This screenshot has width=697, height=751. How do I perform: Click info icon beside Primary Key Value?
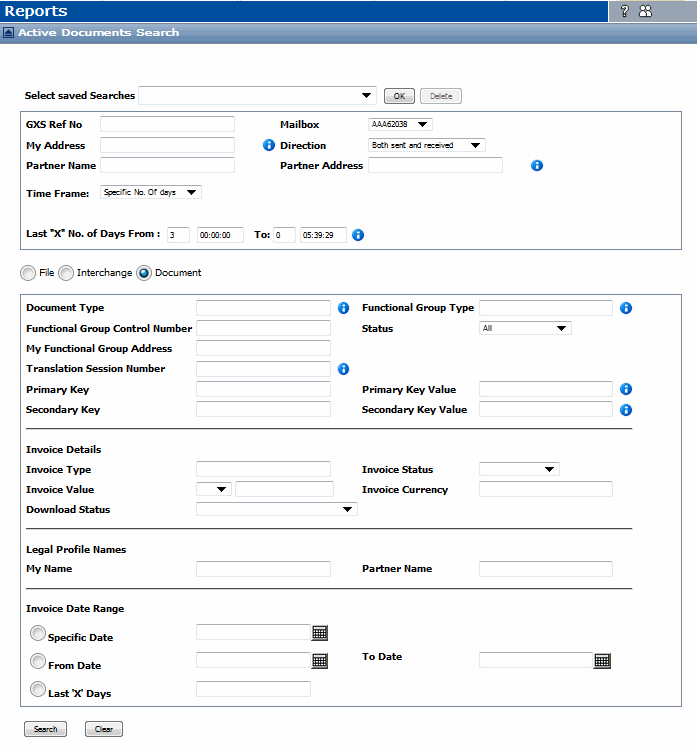(x=626, y=389)
